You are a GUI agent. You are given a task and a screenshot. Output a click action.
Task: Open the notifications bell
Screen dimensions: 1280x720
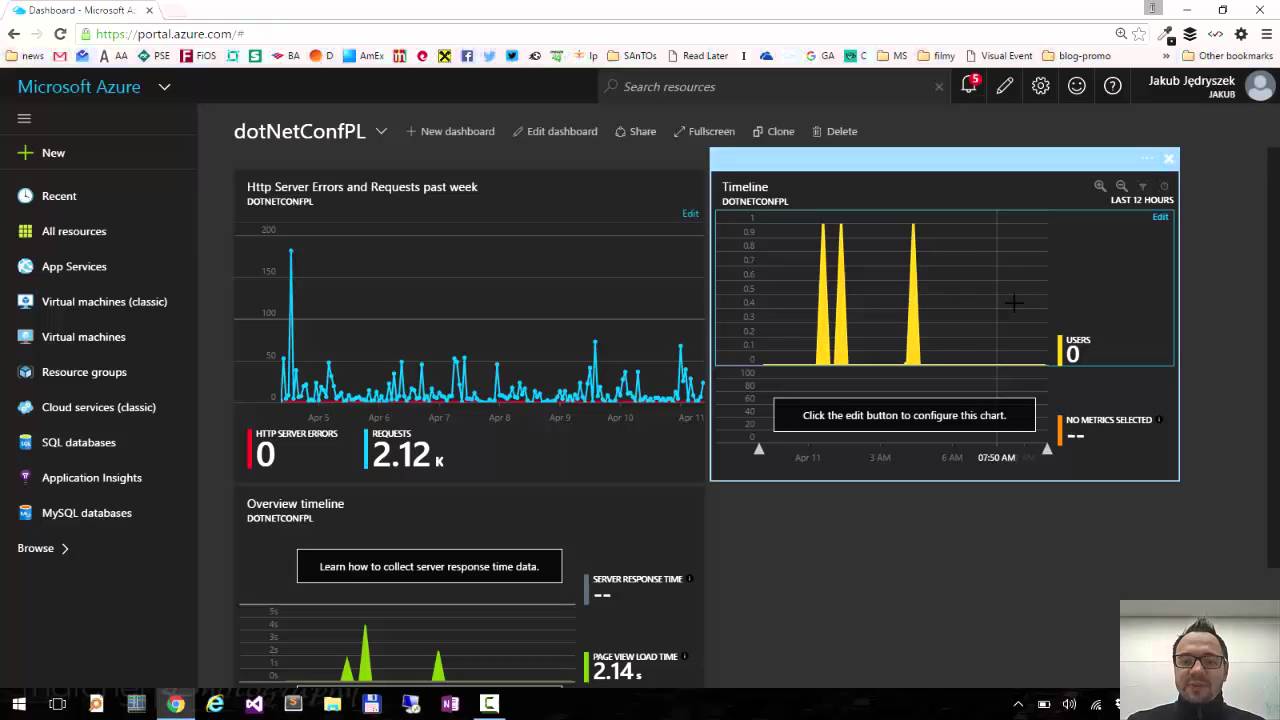(969, 86)
